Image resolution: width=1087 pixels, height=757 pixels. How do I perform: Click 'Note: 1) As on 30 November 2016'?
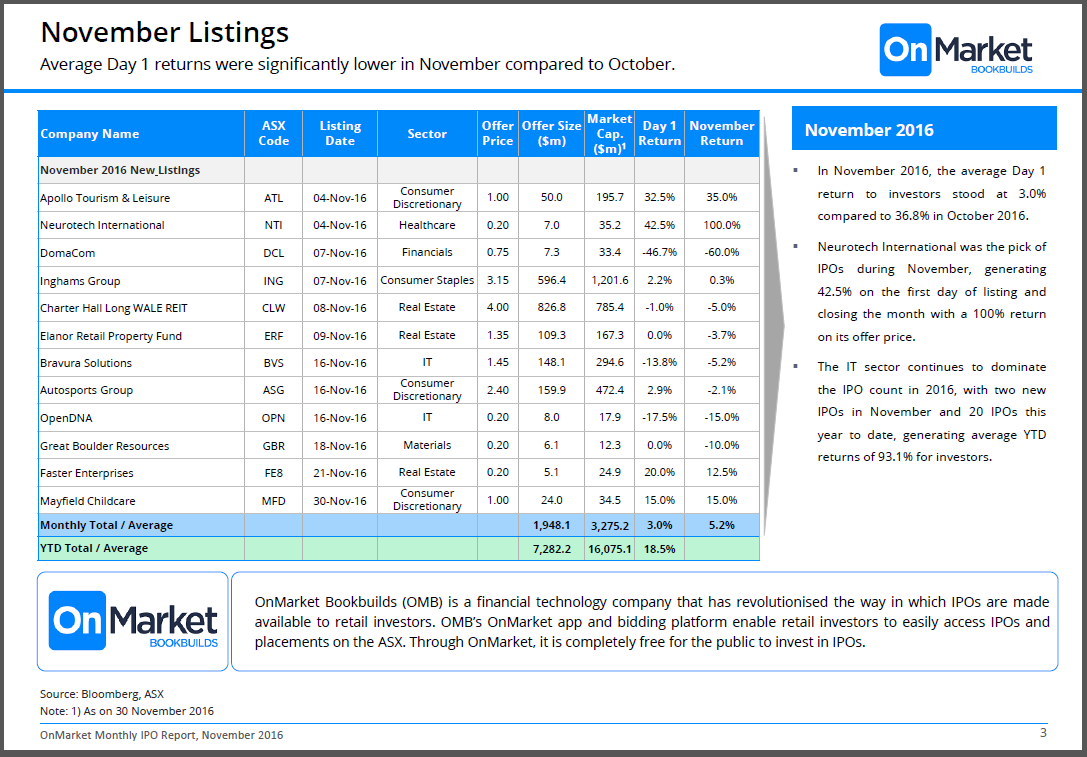127,711
